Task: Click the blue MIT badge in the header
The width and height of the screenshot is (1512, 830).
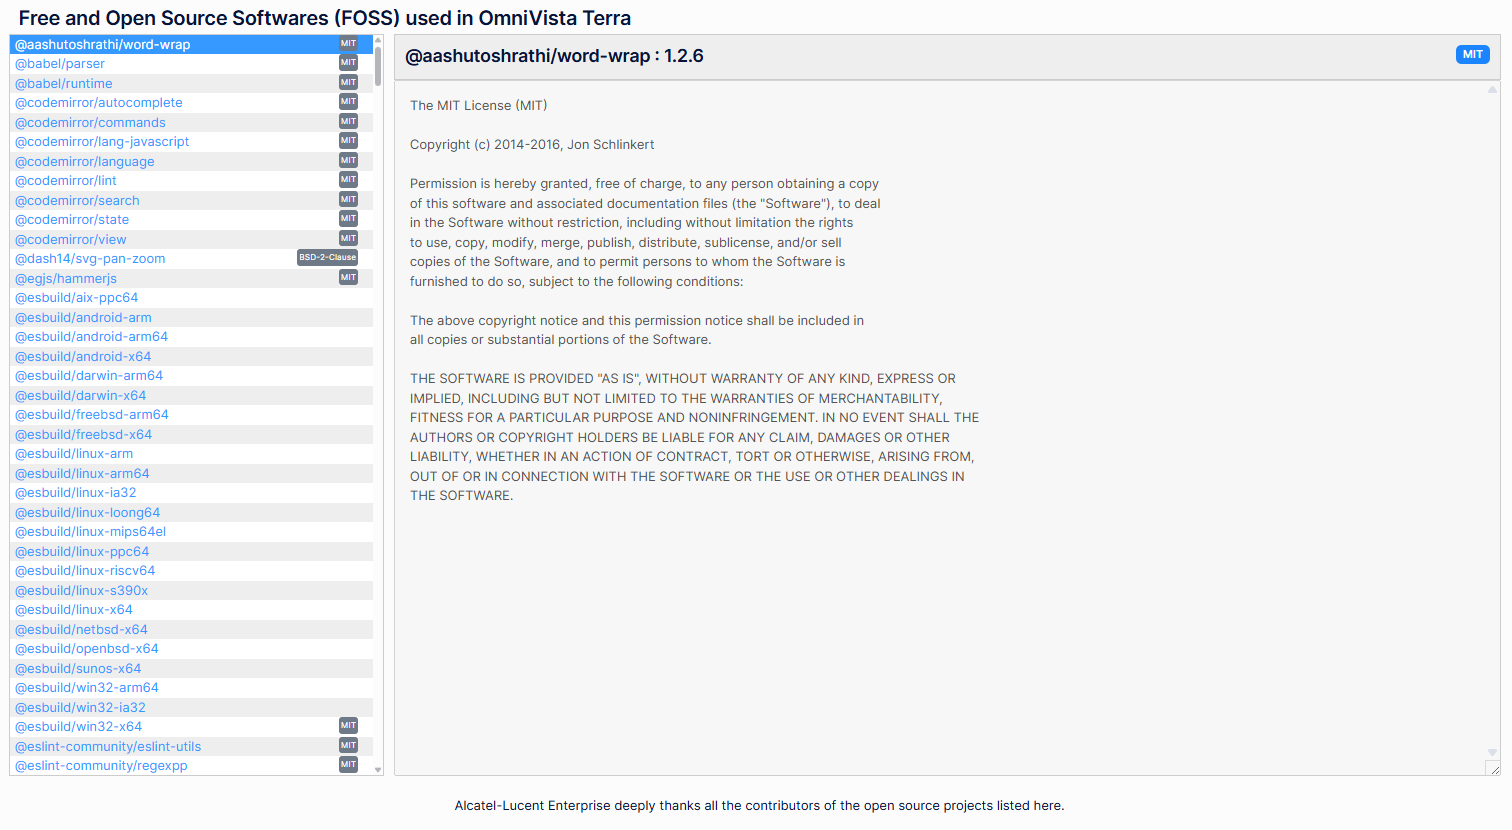Action: pos(1472,55)
